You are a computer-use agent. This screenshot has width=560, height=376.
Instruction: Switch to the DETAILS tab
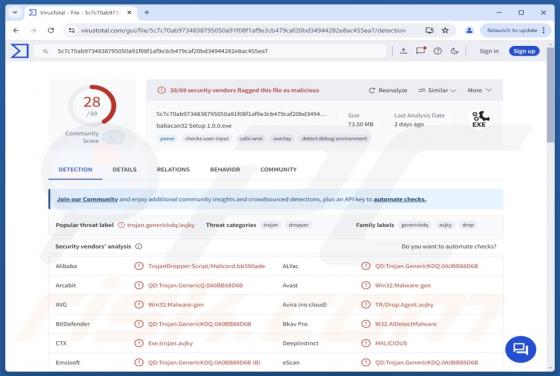124,170
